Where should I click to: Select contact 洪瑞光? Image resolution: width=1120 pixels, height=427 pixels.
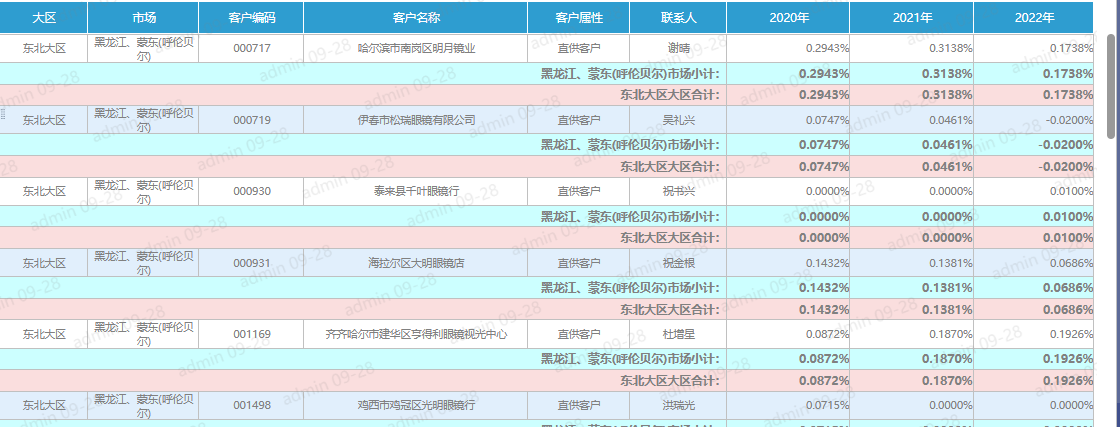click(x=678, y=406)
